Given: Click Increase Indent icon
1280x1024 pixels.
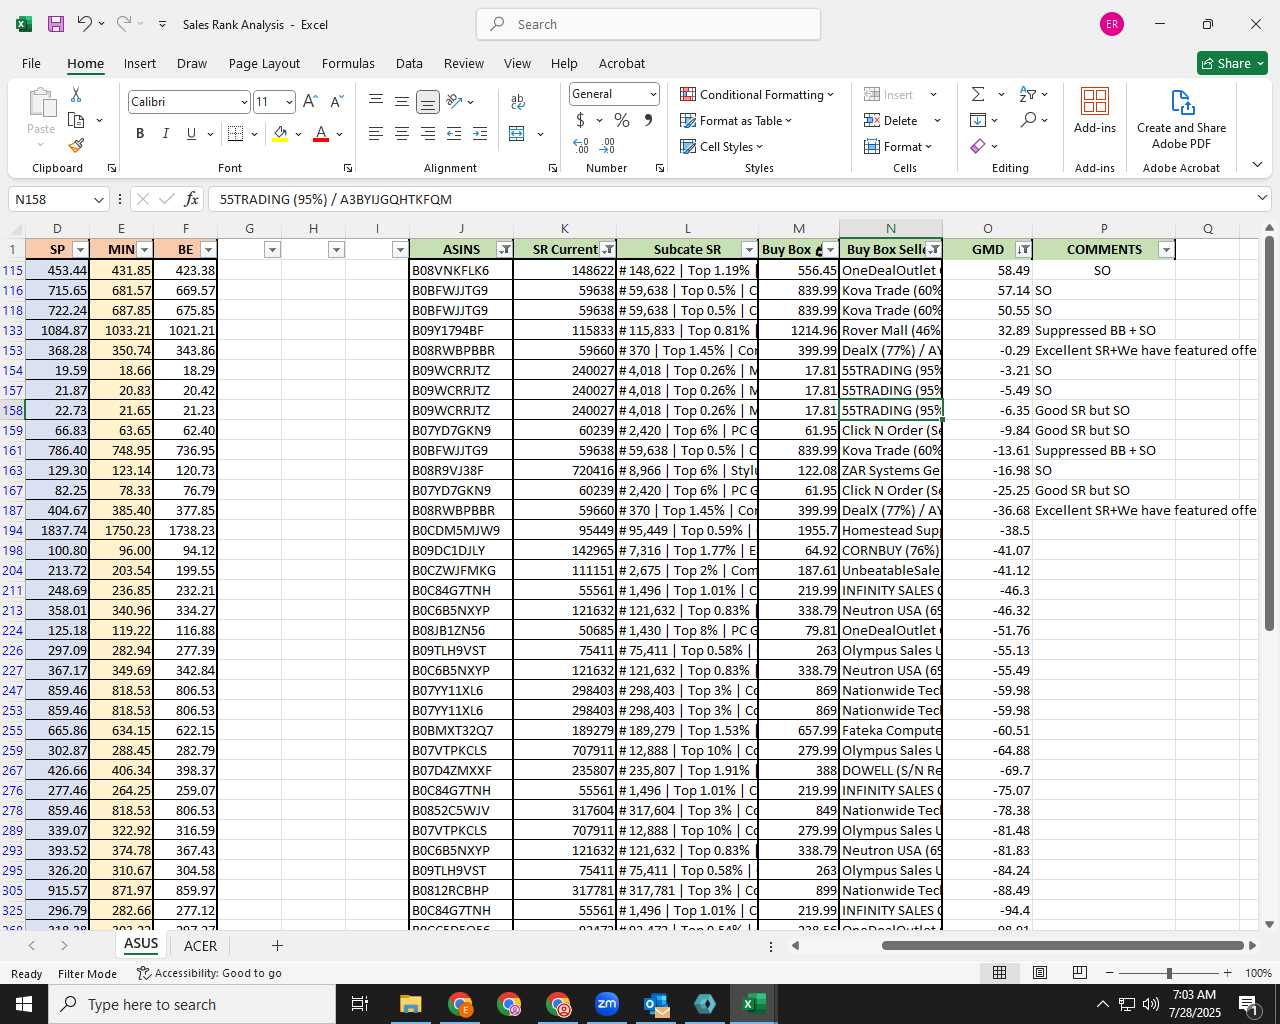Looking at the screenshot, I should [x=480, y=134].
